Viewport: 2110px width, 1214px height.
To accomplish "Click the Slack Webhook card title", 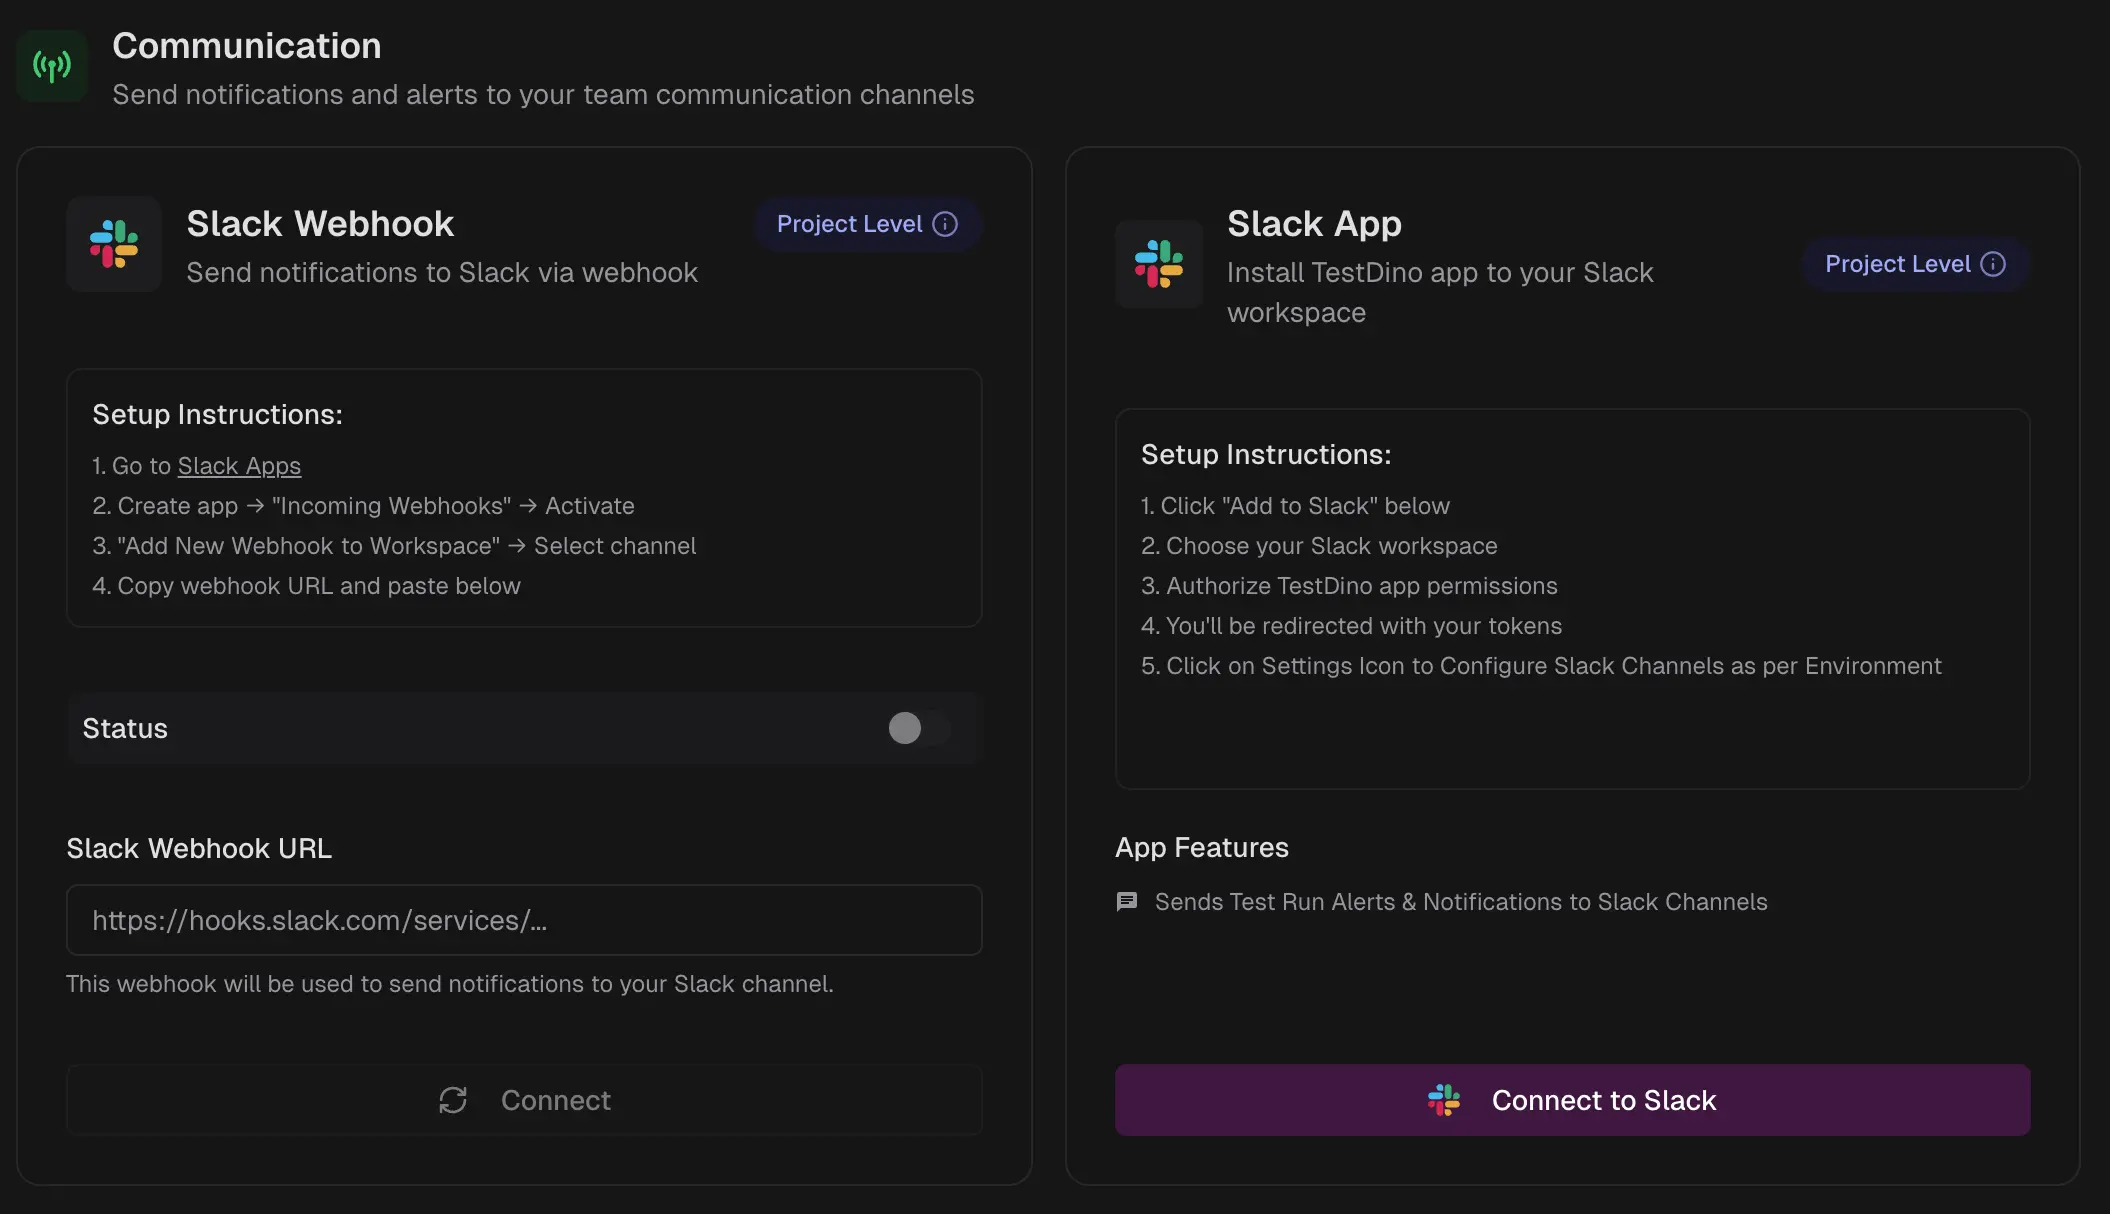I will 320,224.
